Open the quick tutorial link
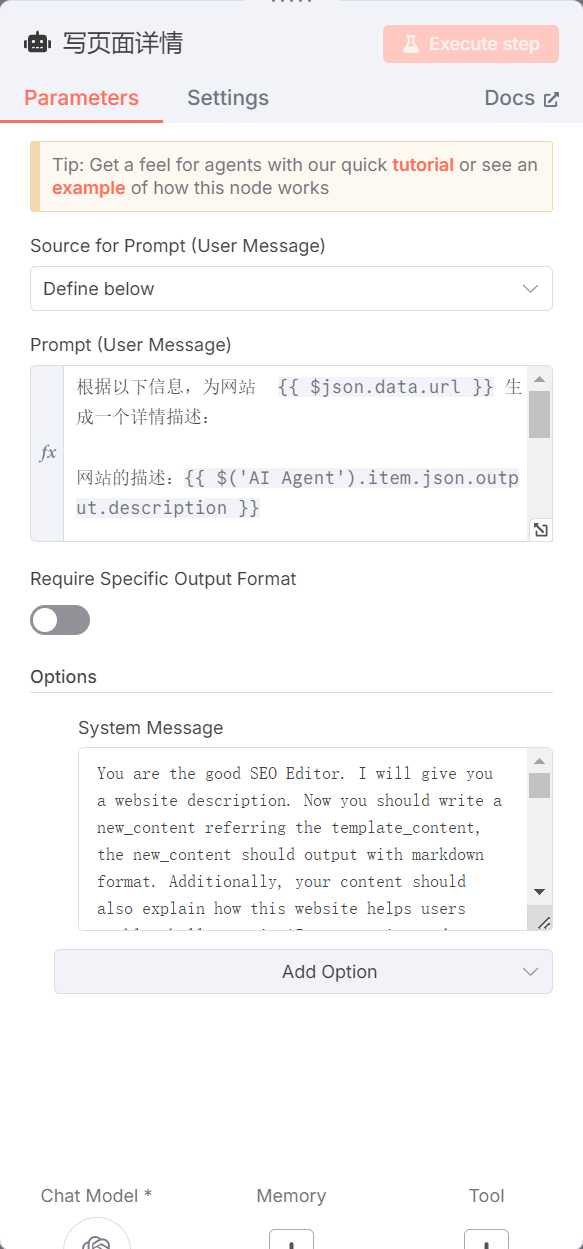Viewport: 583px width, 1249px height. [423, 165]
